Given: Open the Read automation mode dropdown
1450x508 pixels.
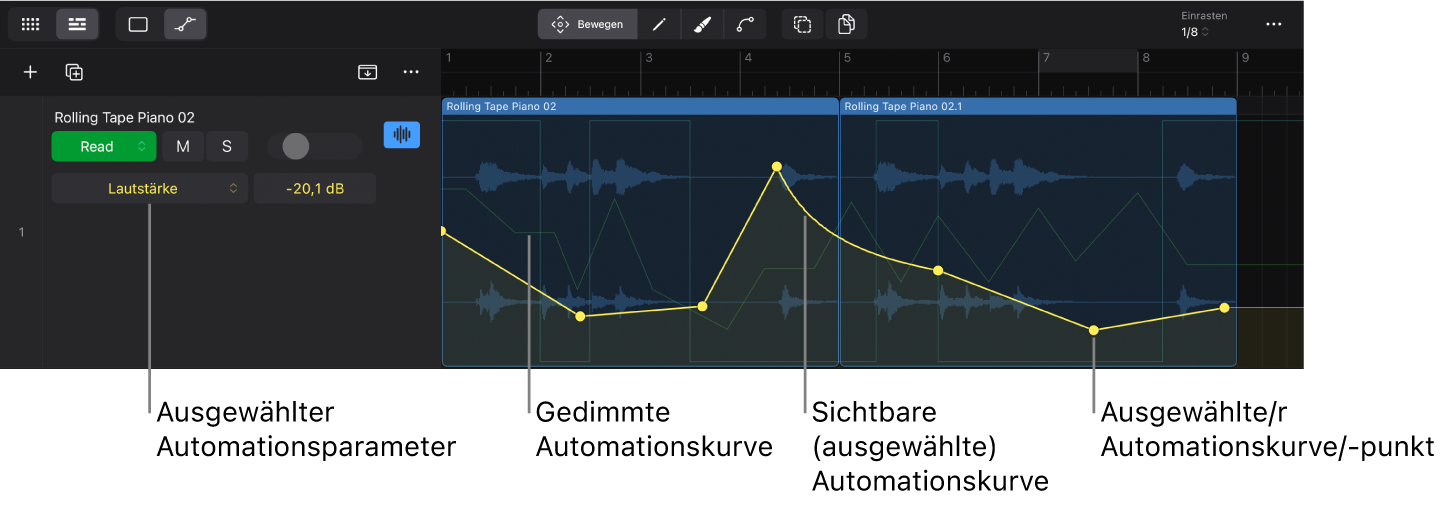Looking at the screenshot, I should pos(105,147).
